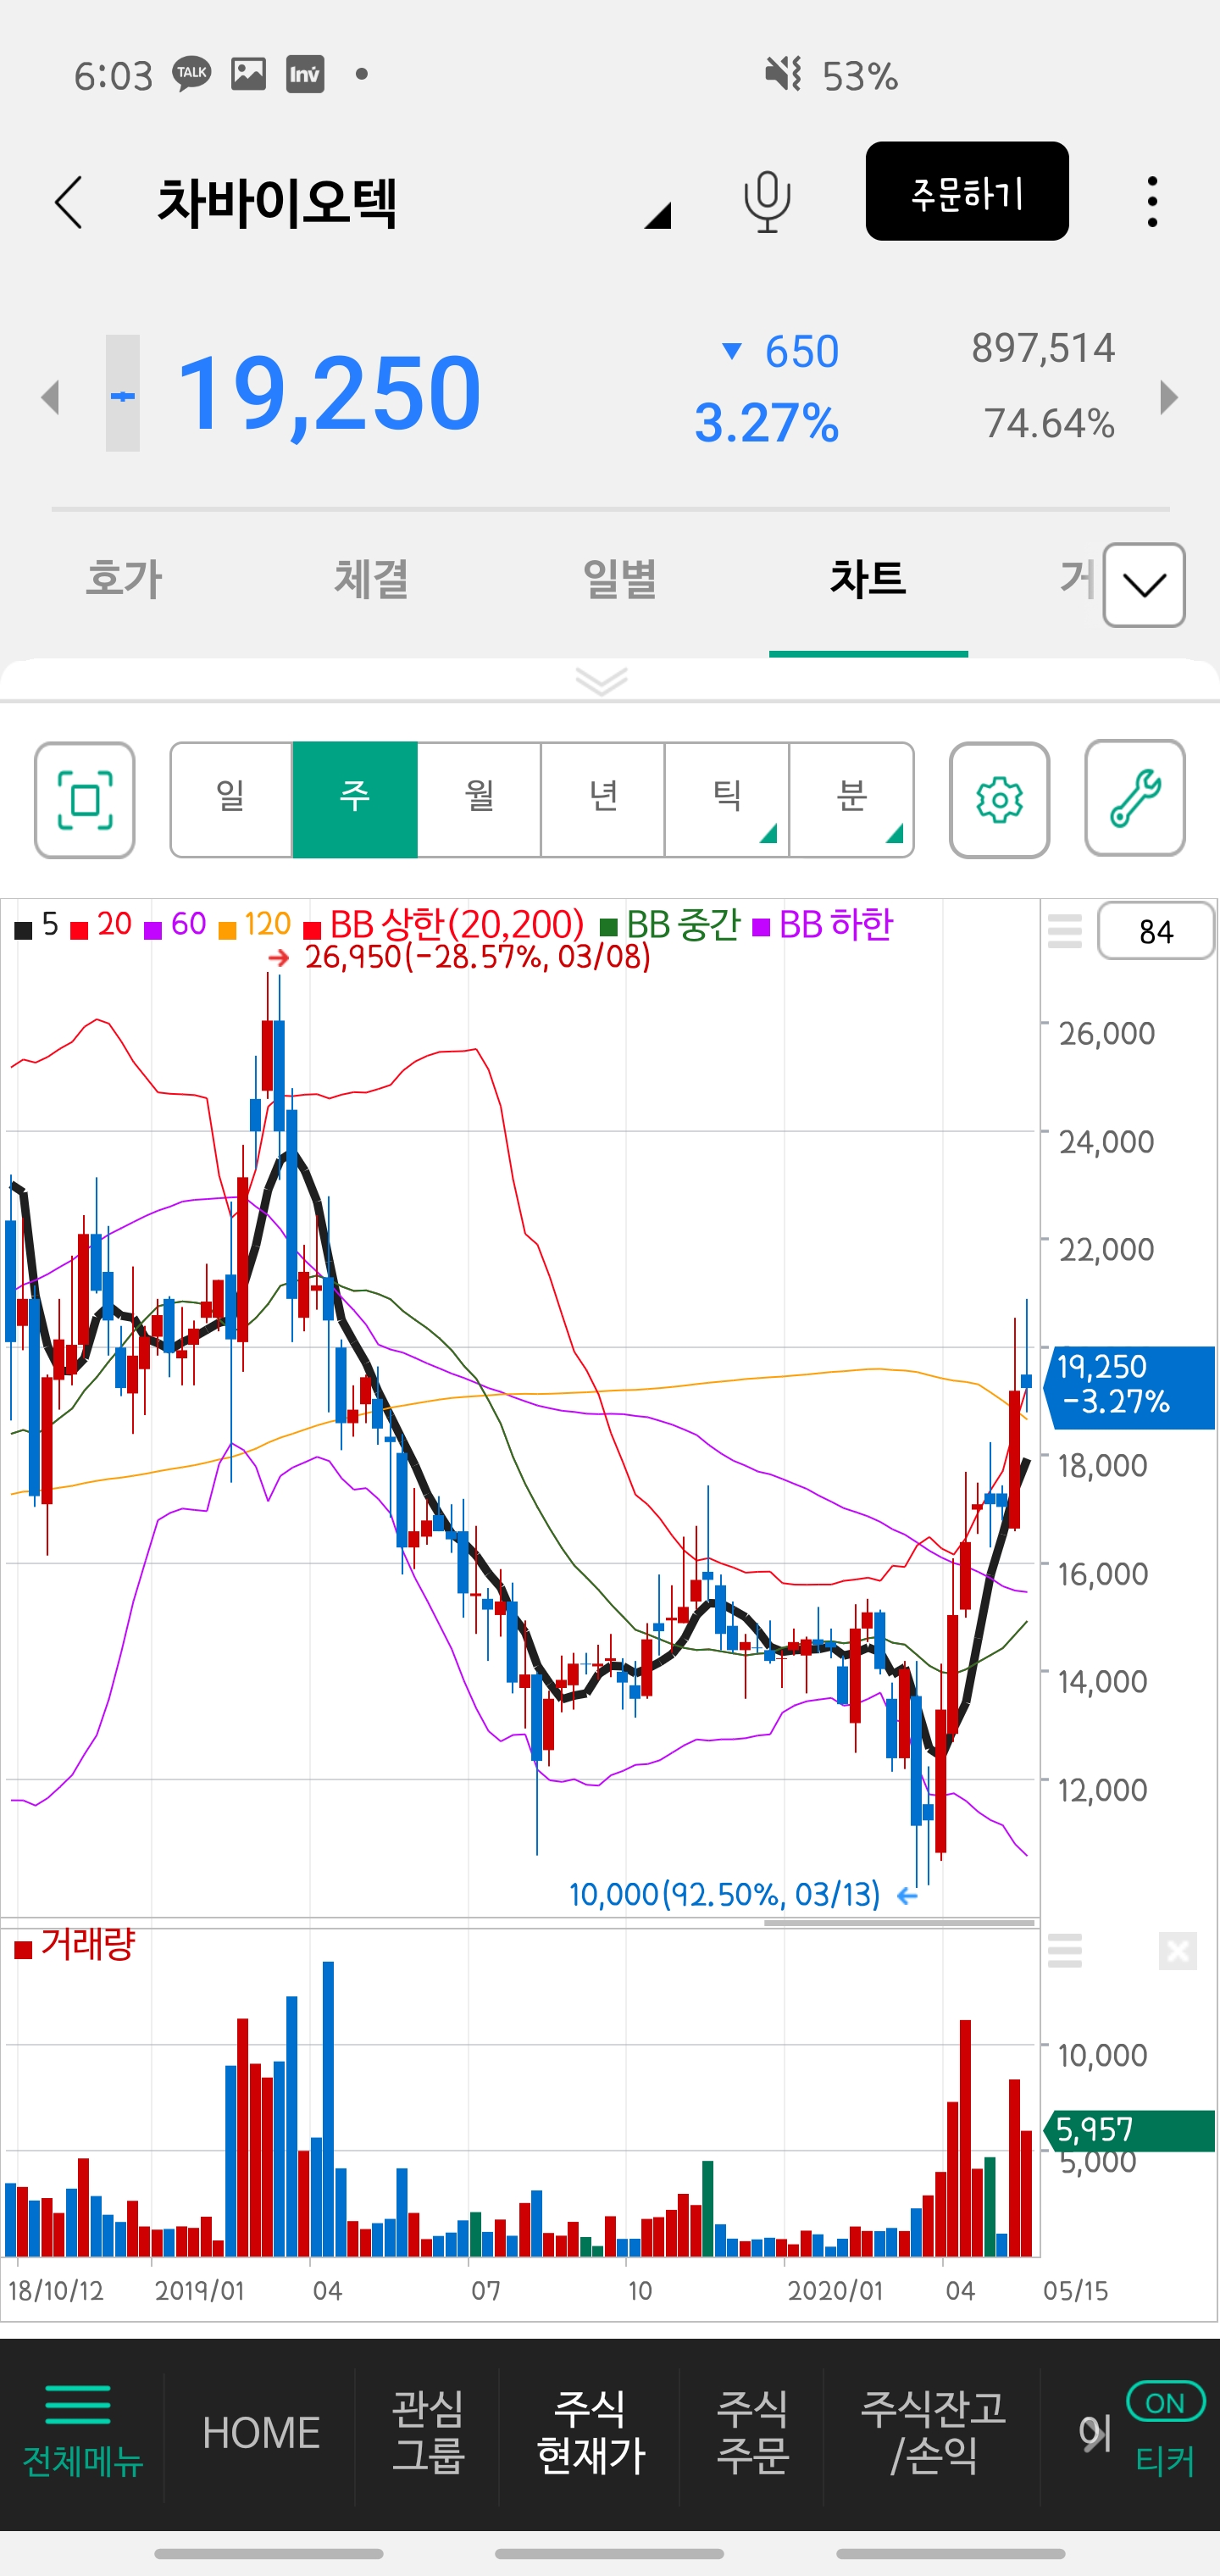Tap the BB 하한 legend label
1220x2576 pixels.
(x=823, y=926)
